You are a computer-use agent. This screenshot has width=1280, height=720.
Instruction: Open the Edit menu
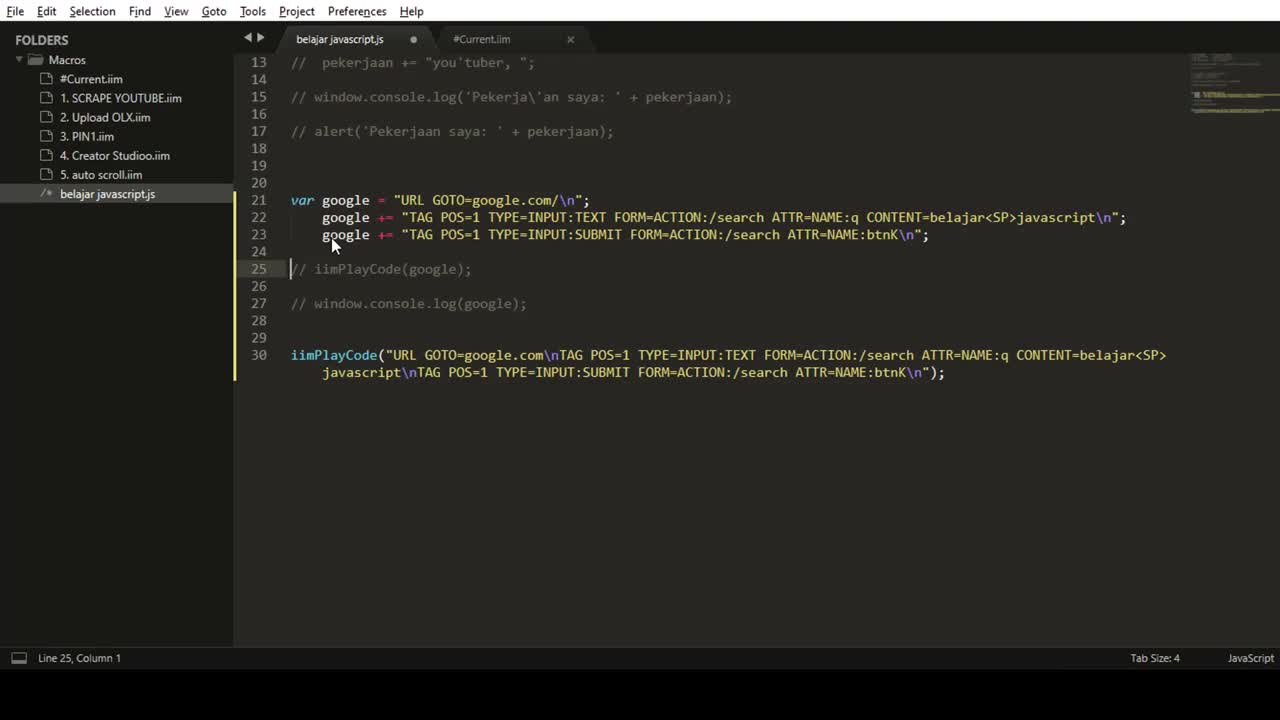pyautogui.click(x=47, y=11)
